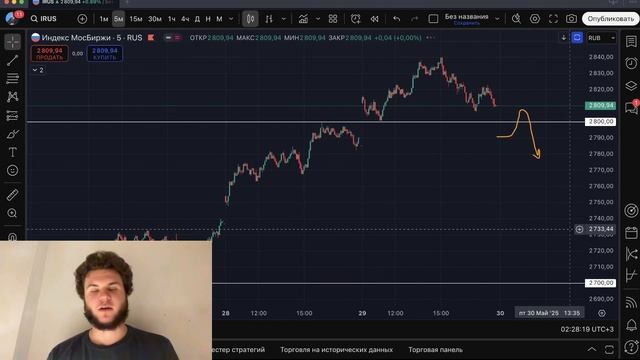The image size is (640, 360).
Task: Select the 1h timeframe
Action: pos(171,19)
